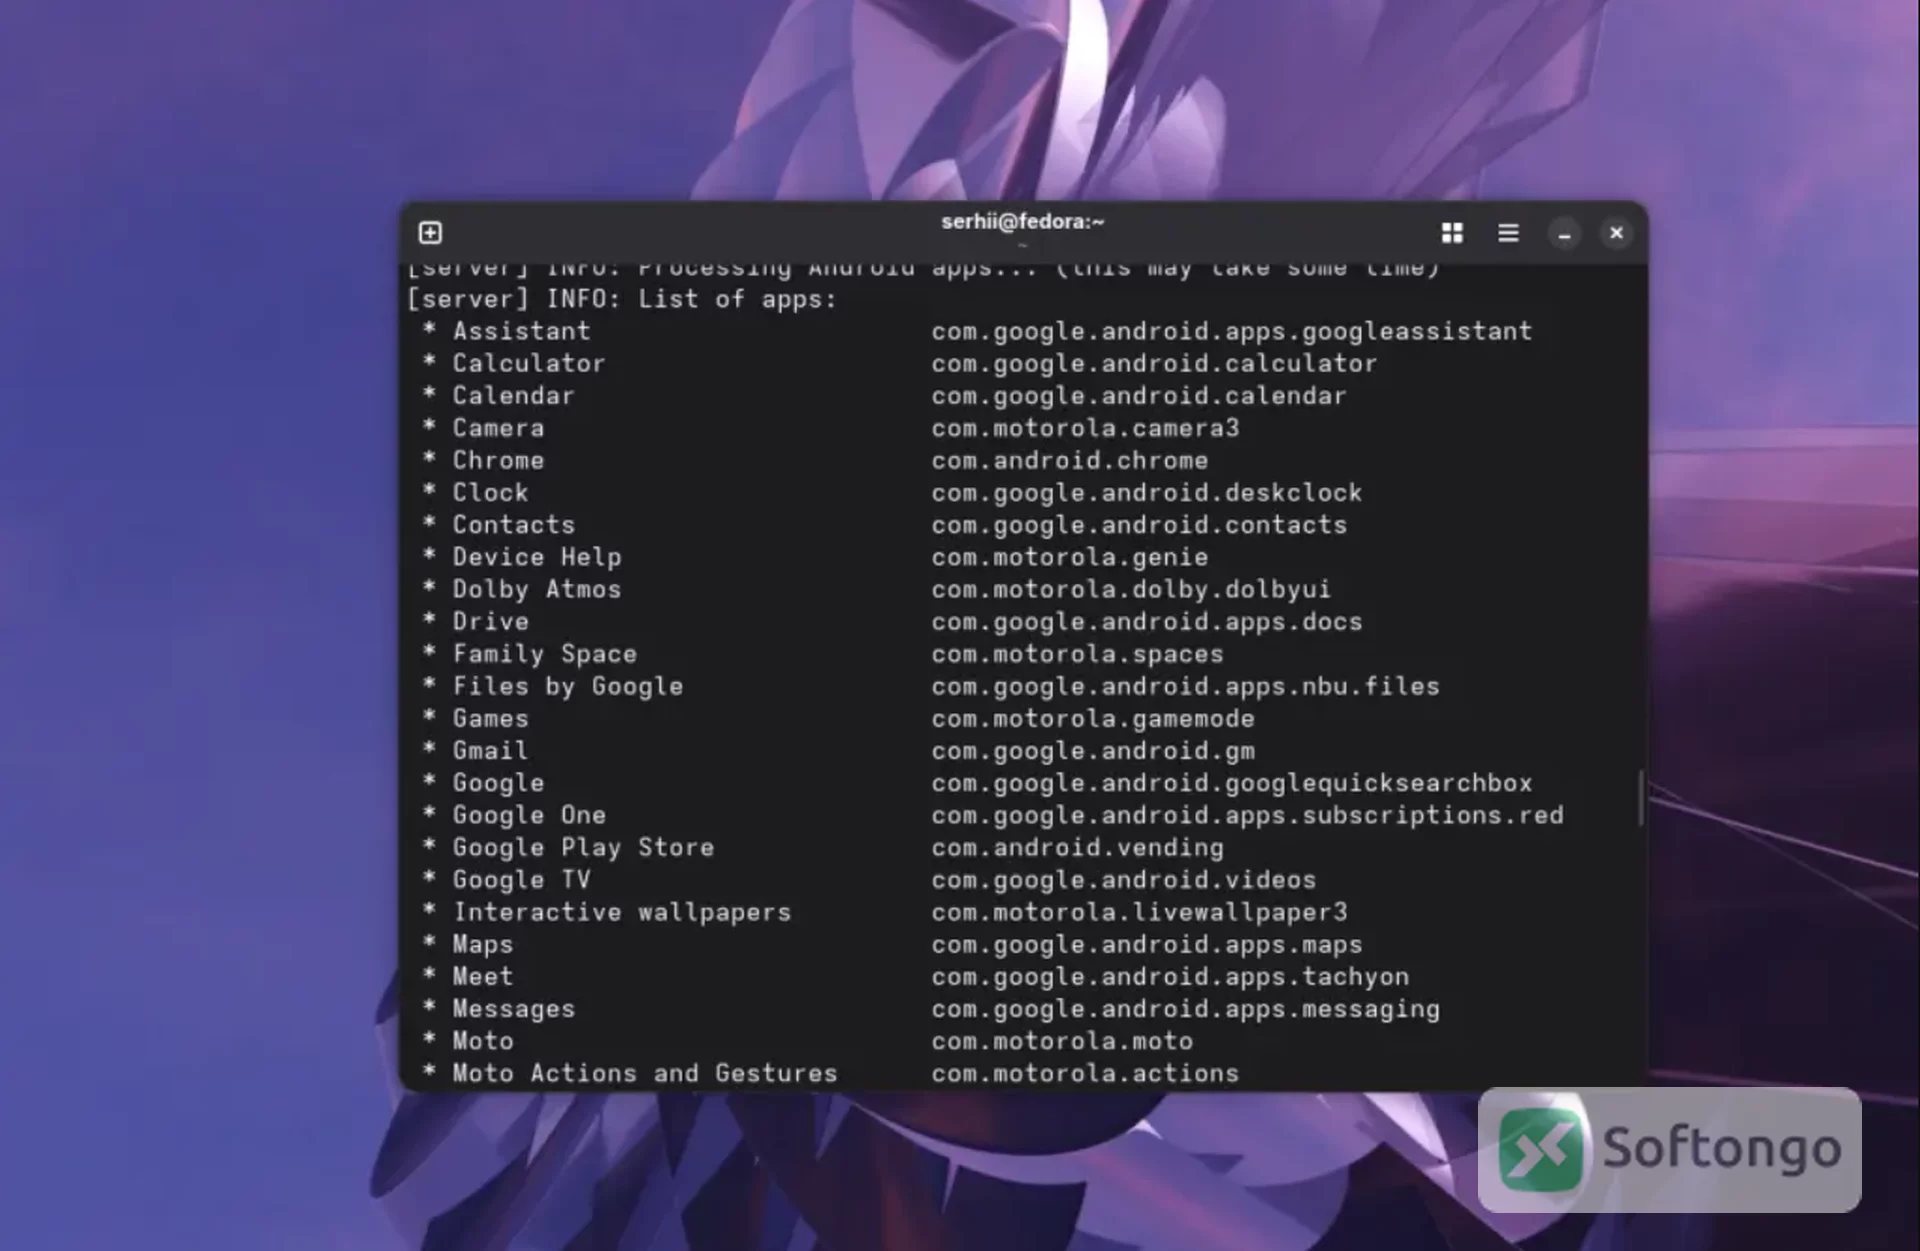Click com.google.android.apps.subscriptions.red package
1920x1251 pixels.
pos(1247,815)
